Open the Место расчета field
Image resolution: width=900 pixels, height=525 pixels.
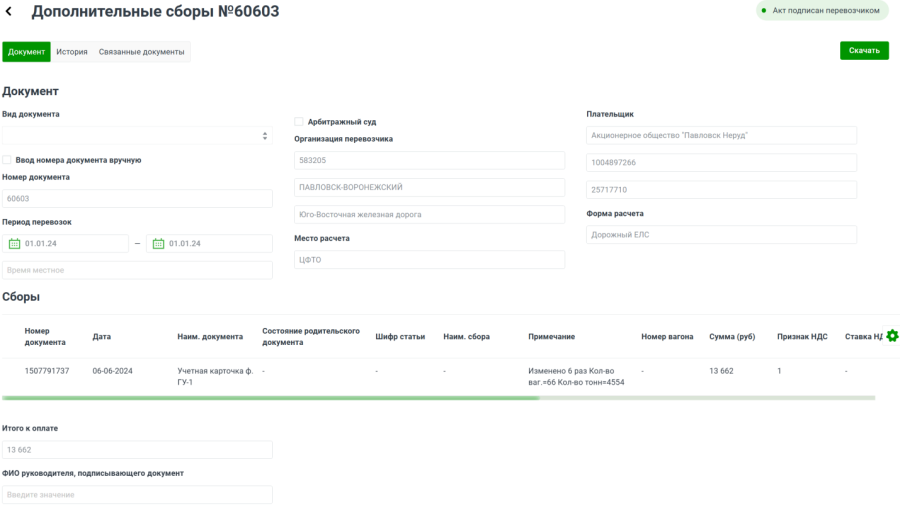pyautogui.click(x=429, y=260)
